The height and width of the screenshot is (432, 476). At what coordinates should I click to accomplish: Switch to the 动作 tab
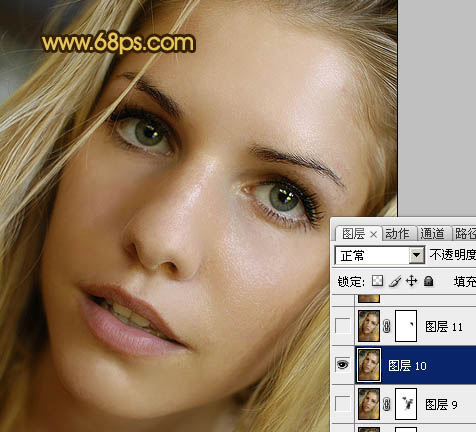pyautogui.click(x=397, y=234)
